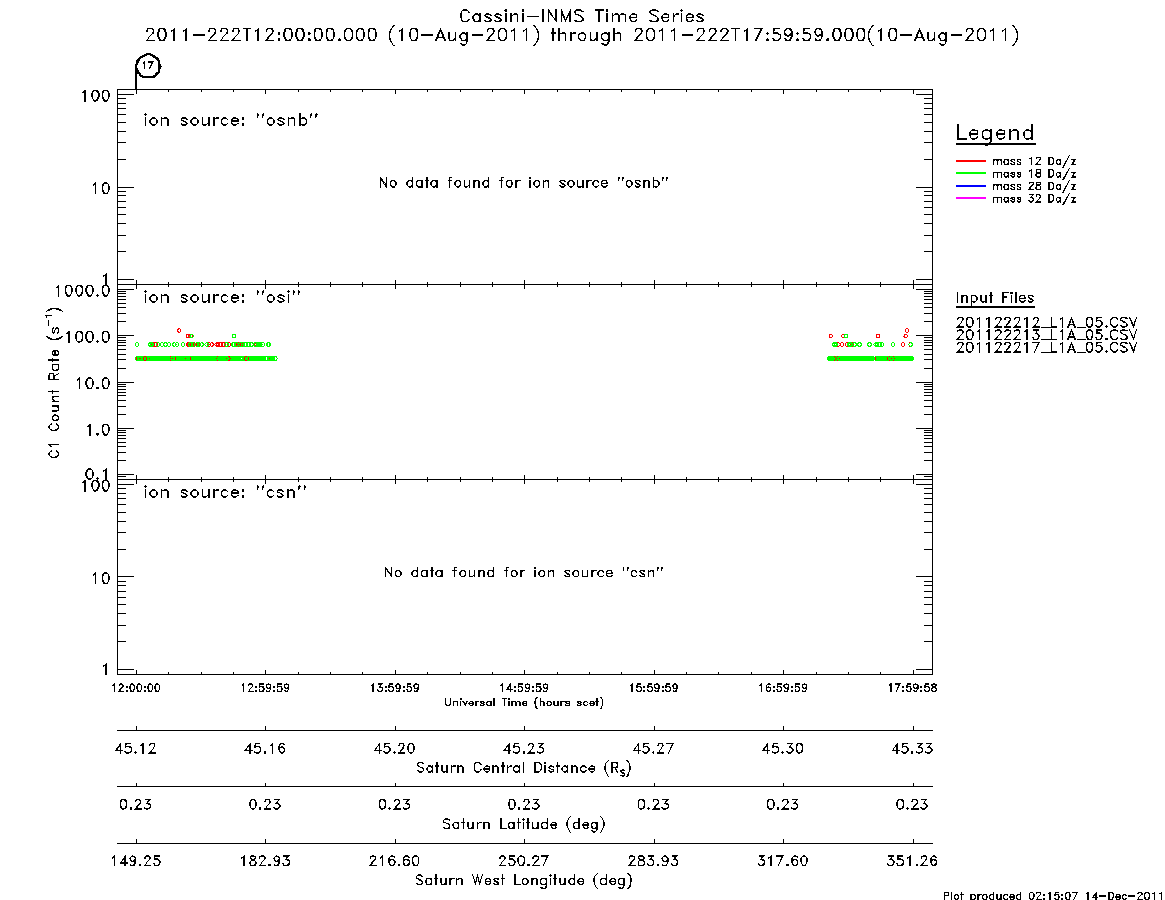The image size is (1165, 900).
Task: Click the 149.25 longitude value
Action: [x=136, y=861]
